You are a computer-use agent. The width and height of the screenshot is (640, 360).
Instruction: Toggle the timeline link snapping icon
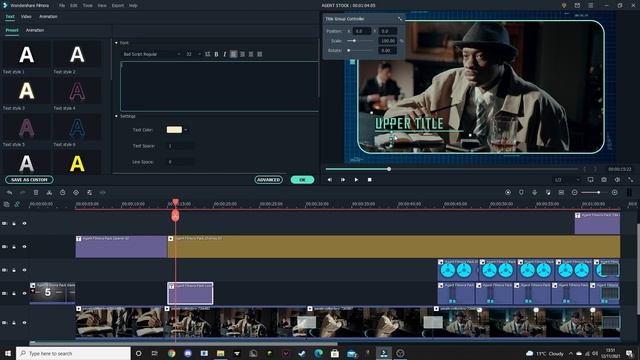(x=17, y=204)
